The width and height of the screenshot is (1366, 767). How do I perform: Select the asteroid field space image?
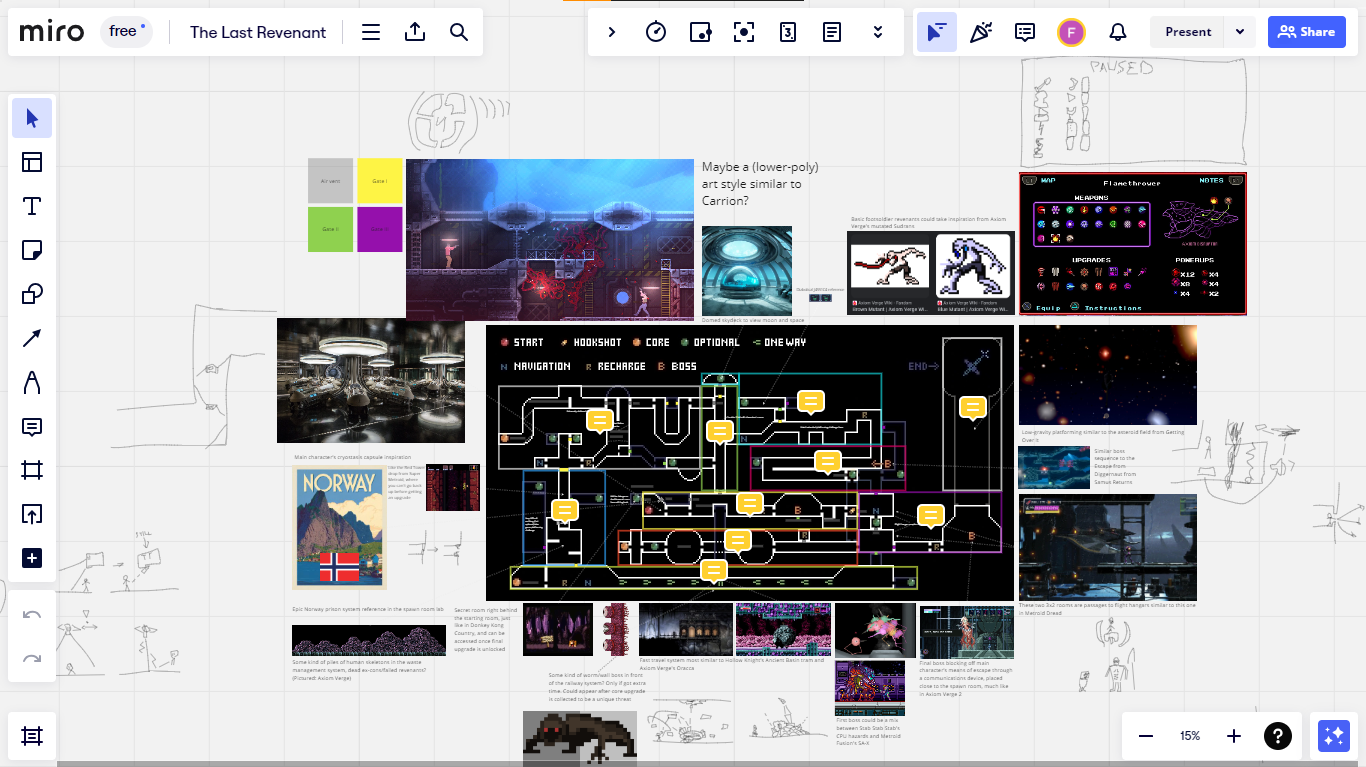coord(1108,376)
